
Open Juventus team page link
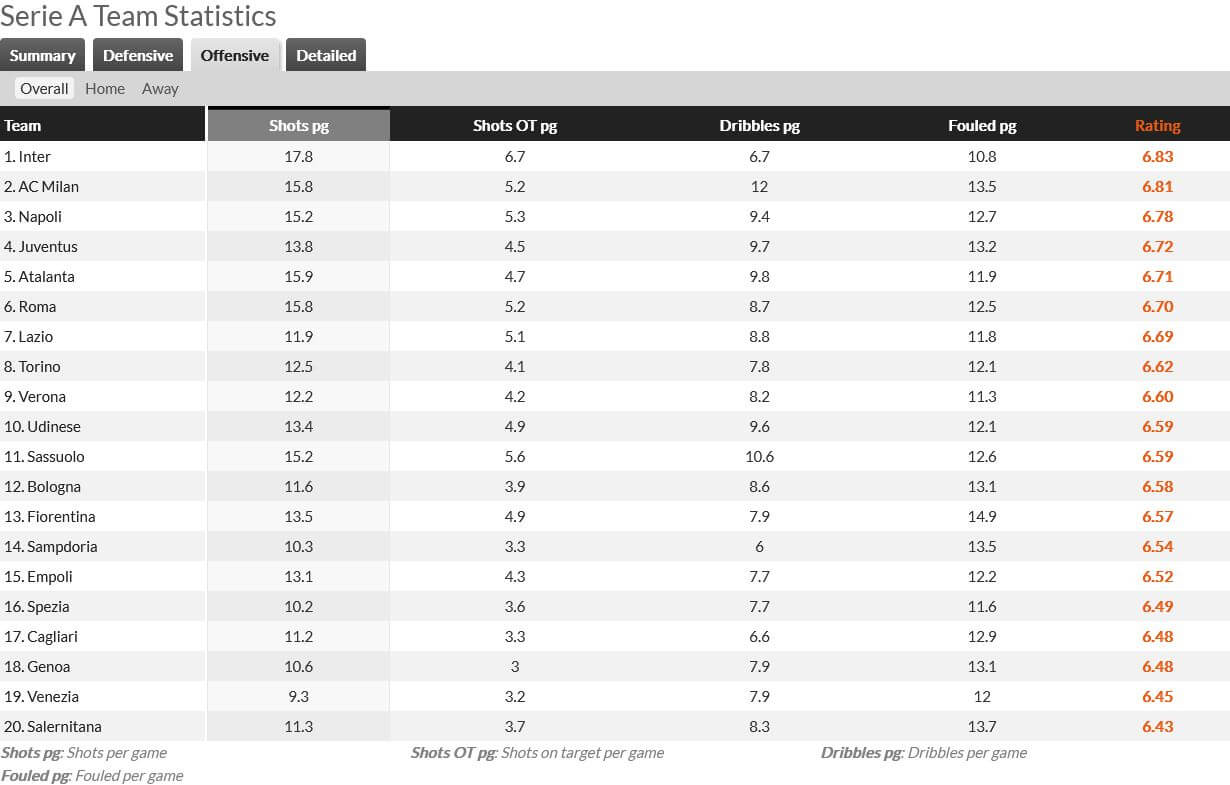pos(48,247)
